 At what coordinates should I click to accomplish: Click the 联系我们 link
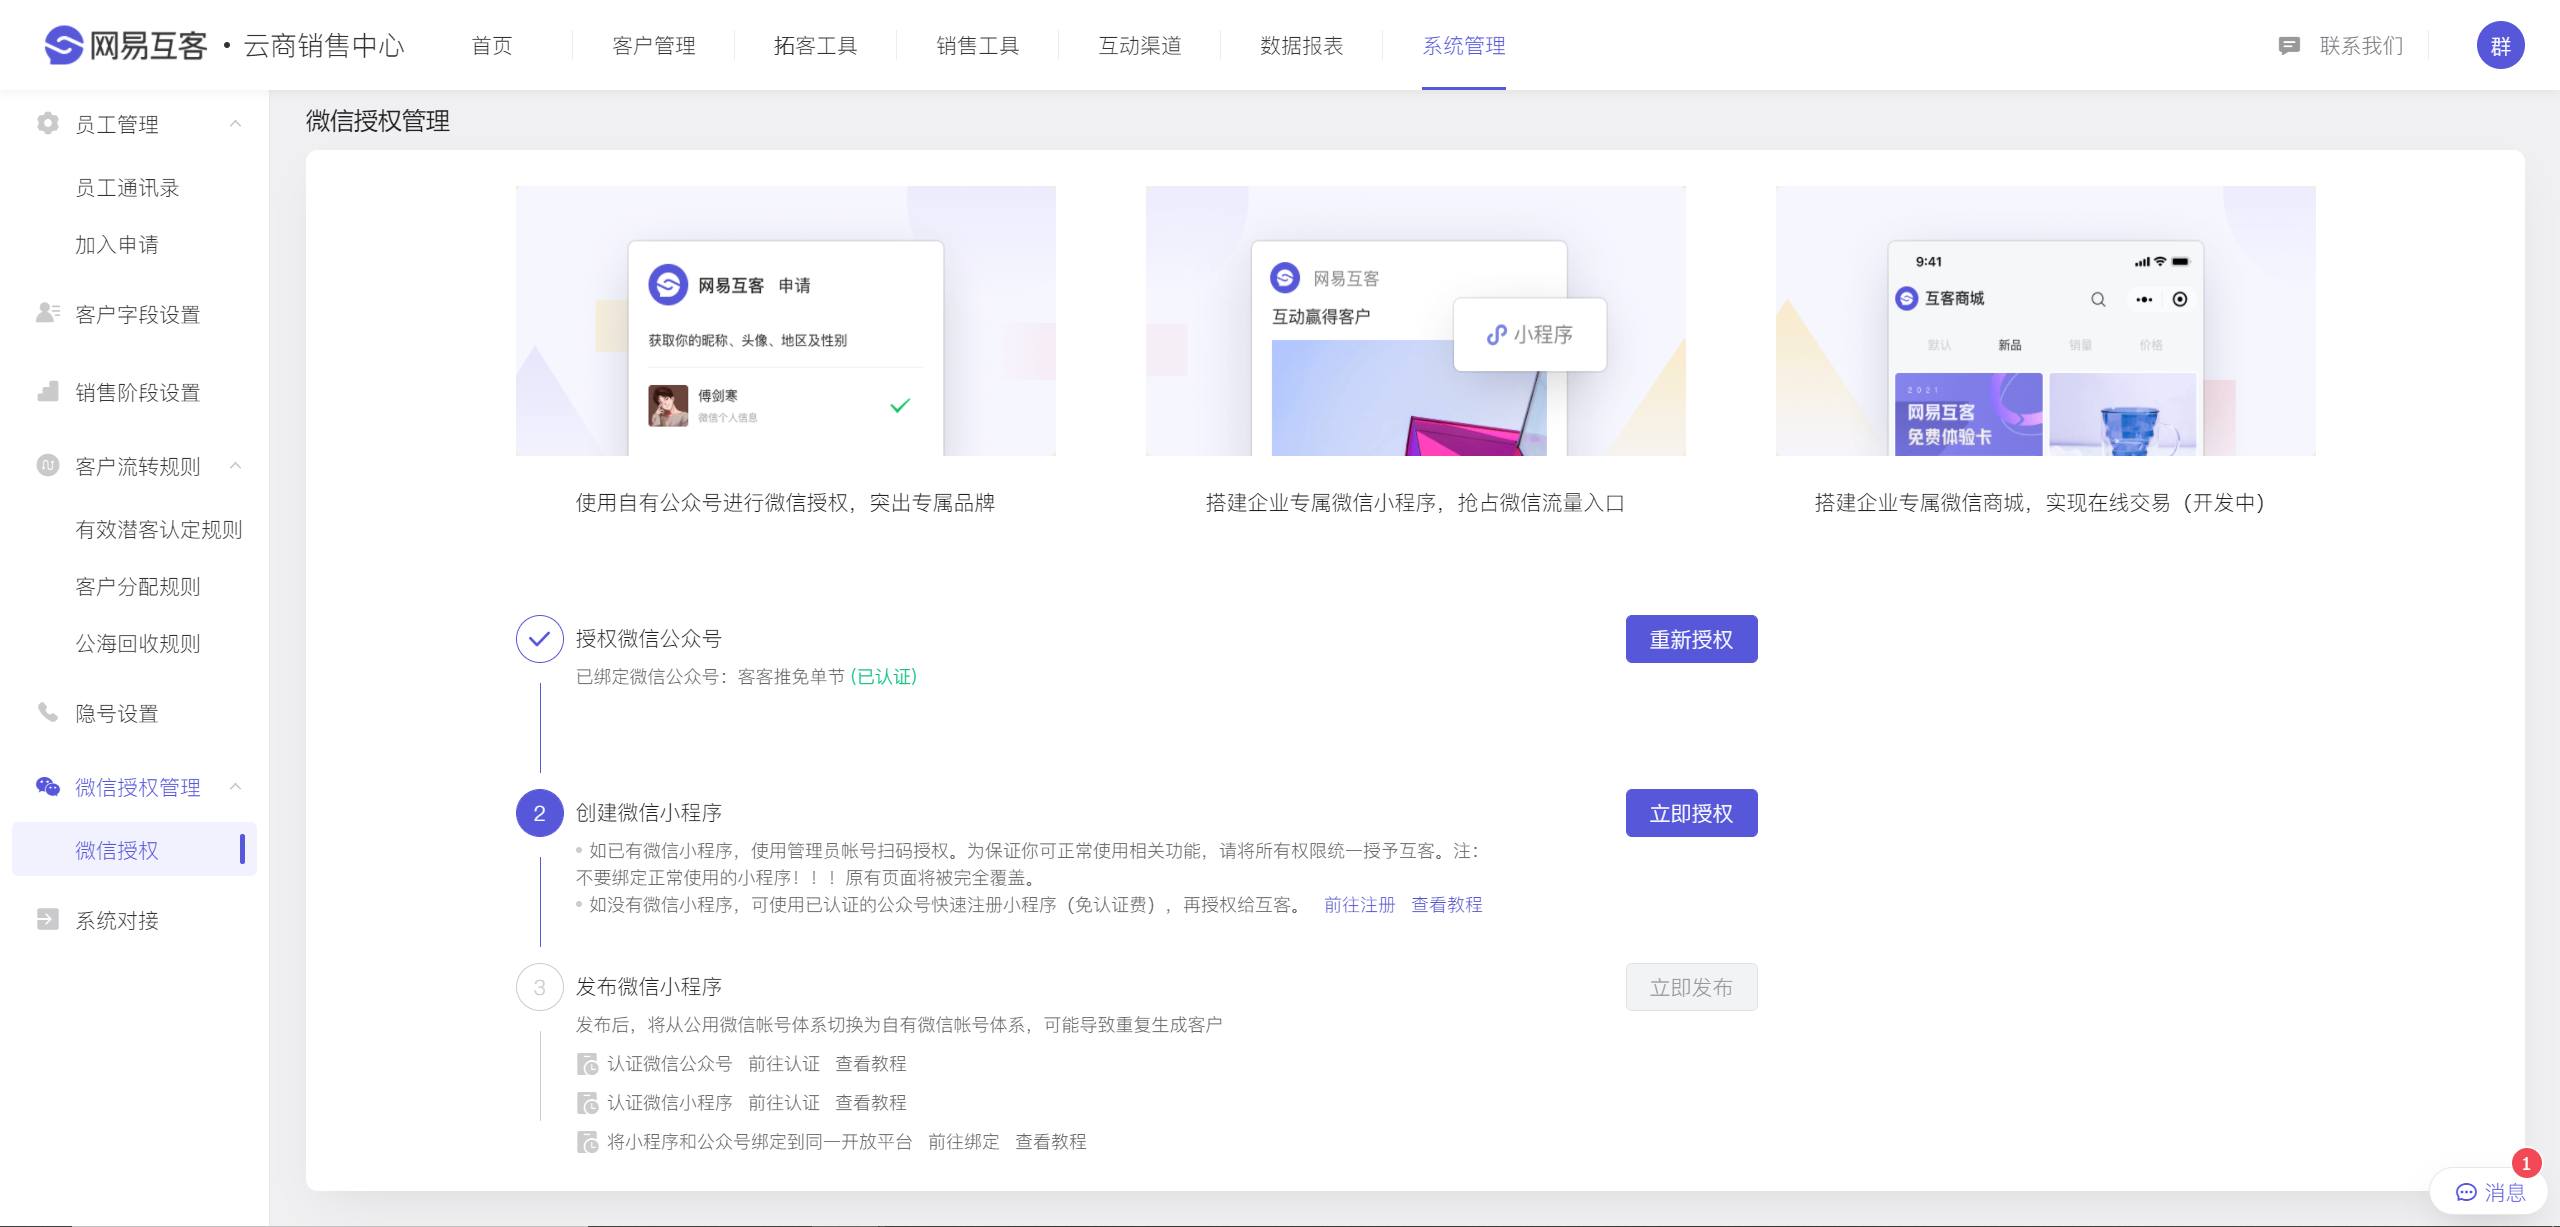(2361, 46)
